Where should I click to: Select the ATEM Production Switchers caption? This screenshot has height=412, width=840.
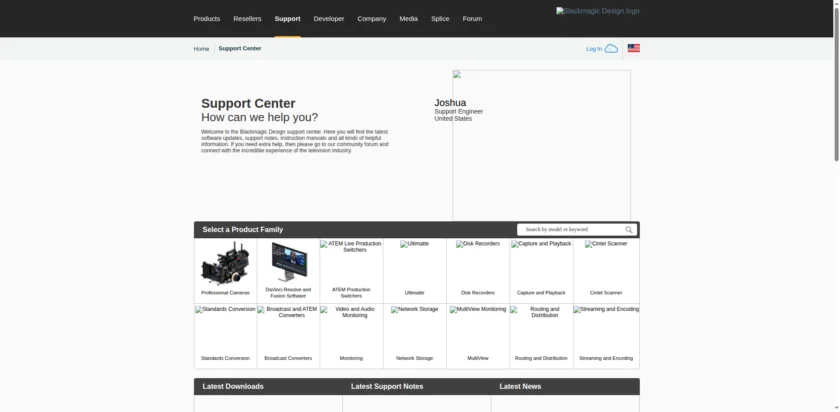351,293
